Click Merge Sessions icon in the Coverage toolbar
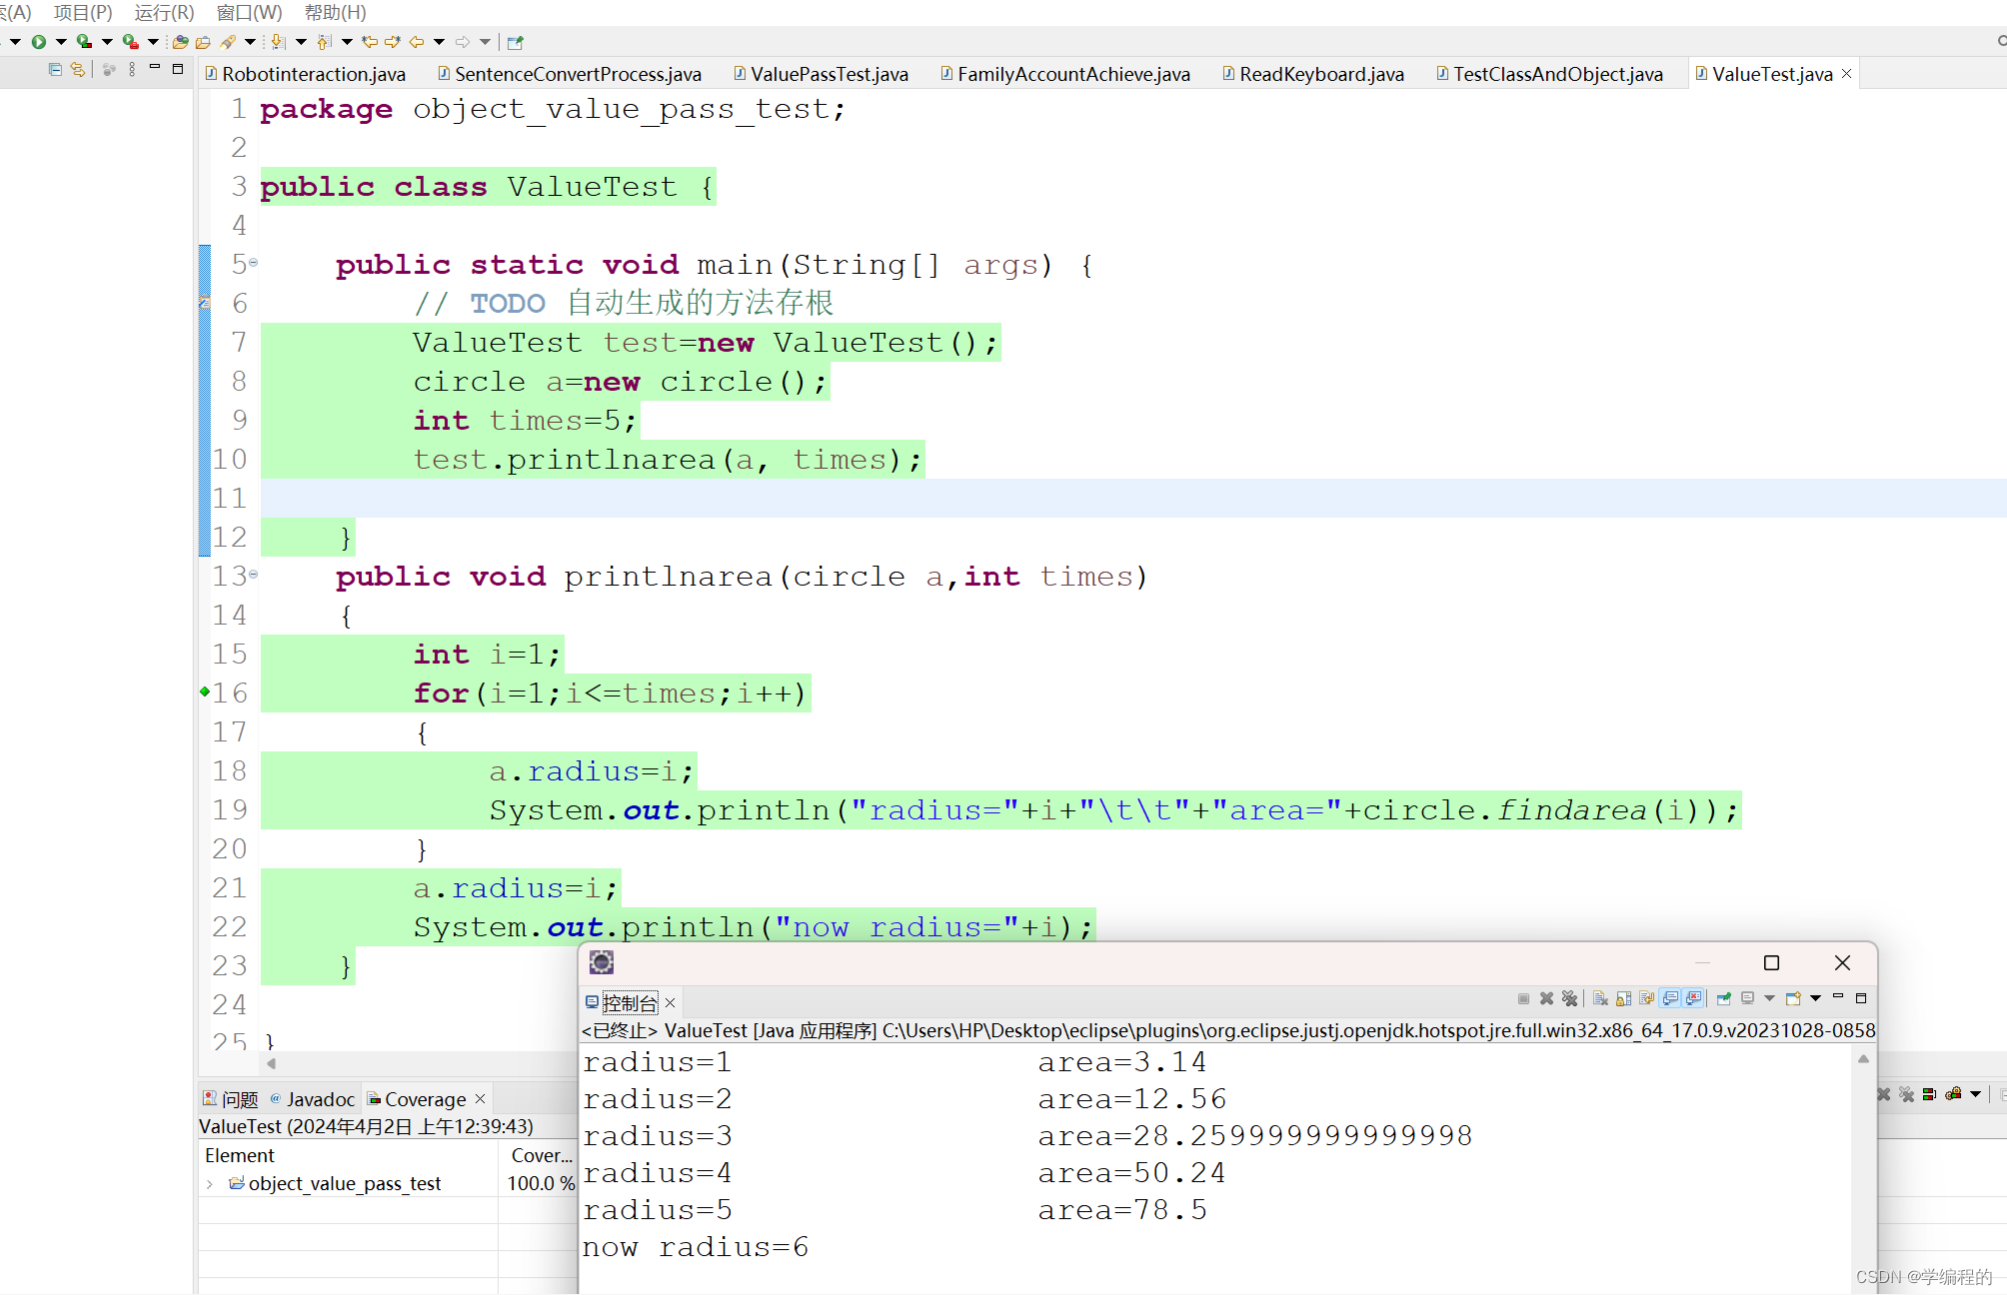The height and width of the screenshot is (1295, 2007). (1930, 1094)
